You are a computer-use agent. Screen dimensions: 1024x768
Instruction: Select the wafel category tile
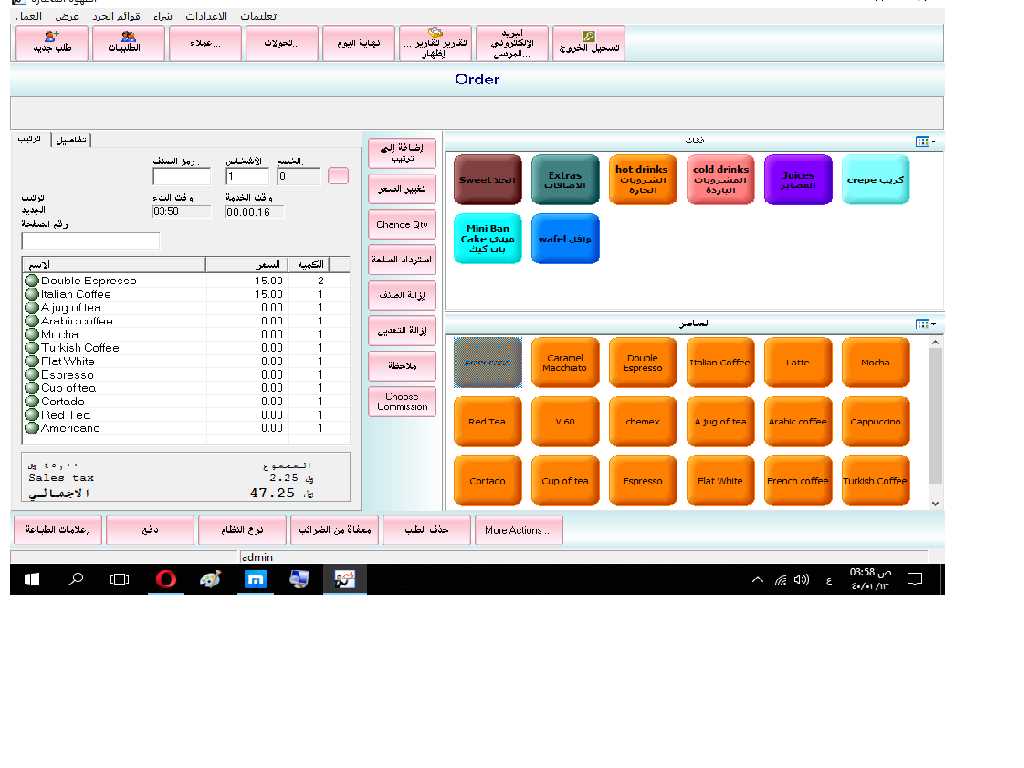coord(565,238)
